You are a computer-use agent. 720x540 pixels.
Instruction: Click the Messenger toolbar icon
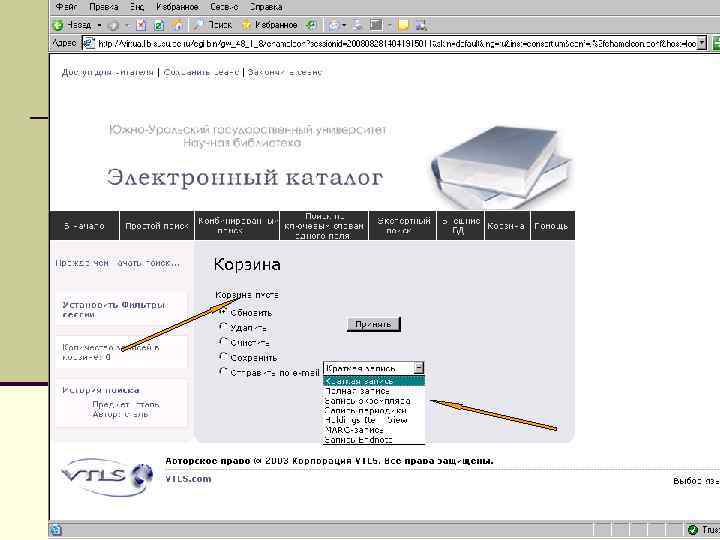pos(422,25)
